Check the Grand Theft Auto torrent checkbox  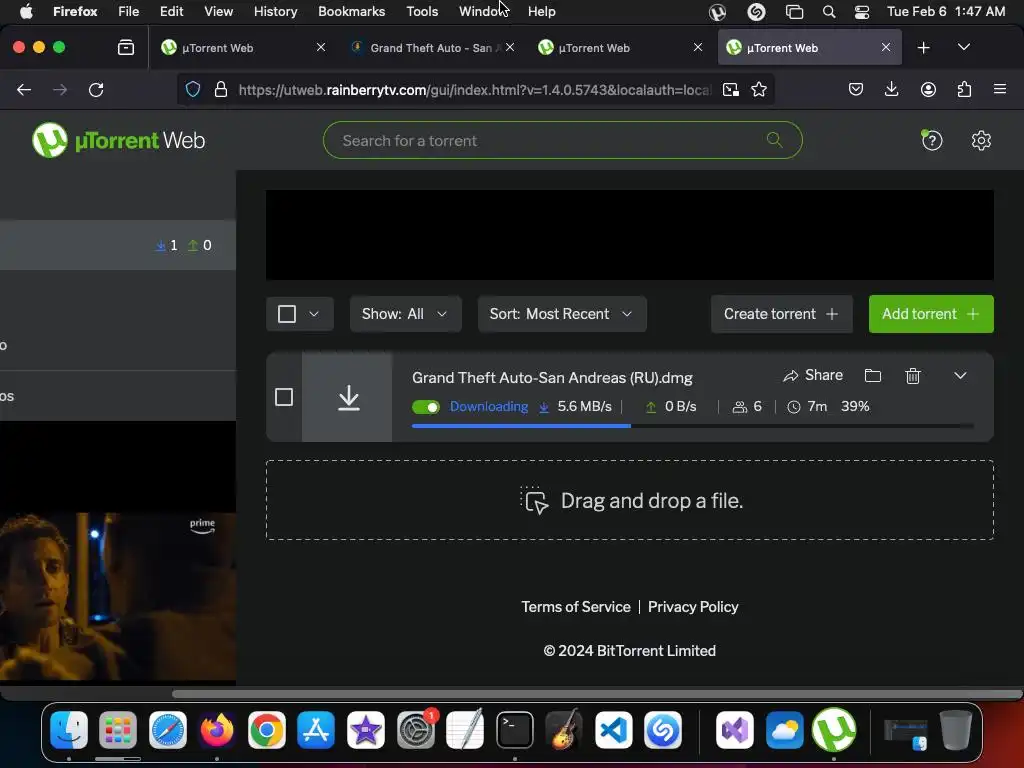click(284, 397)
